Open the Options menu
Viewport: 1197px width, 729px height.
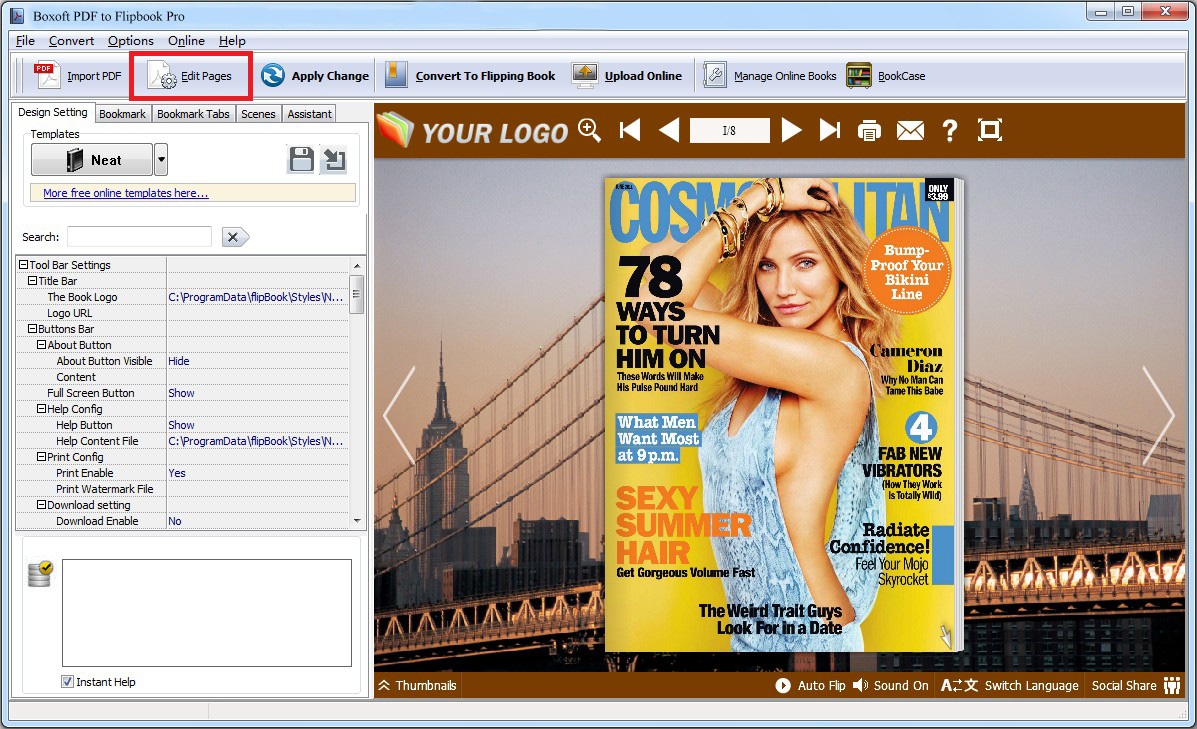point(131,40)
